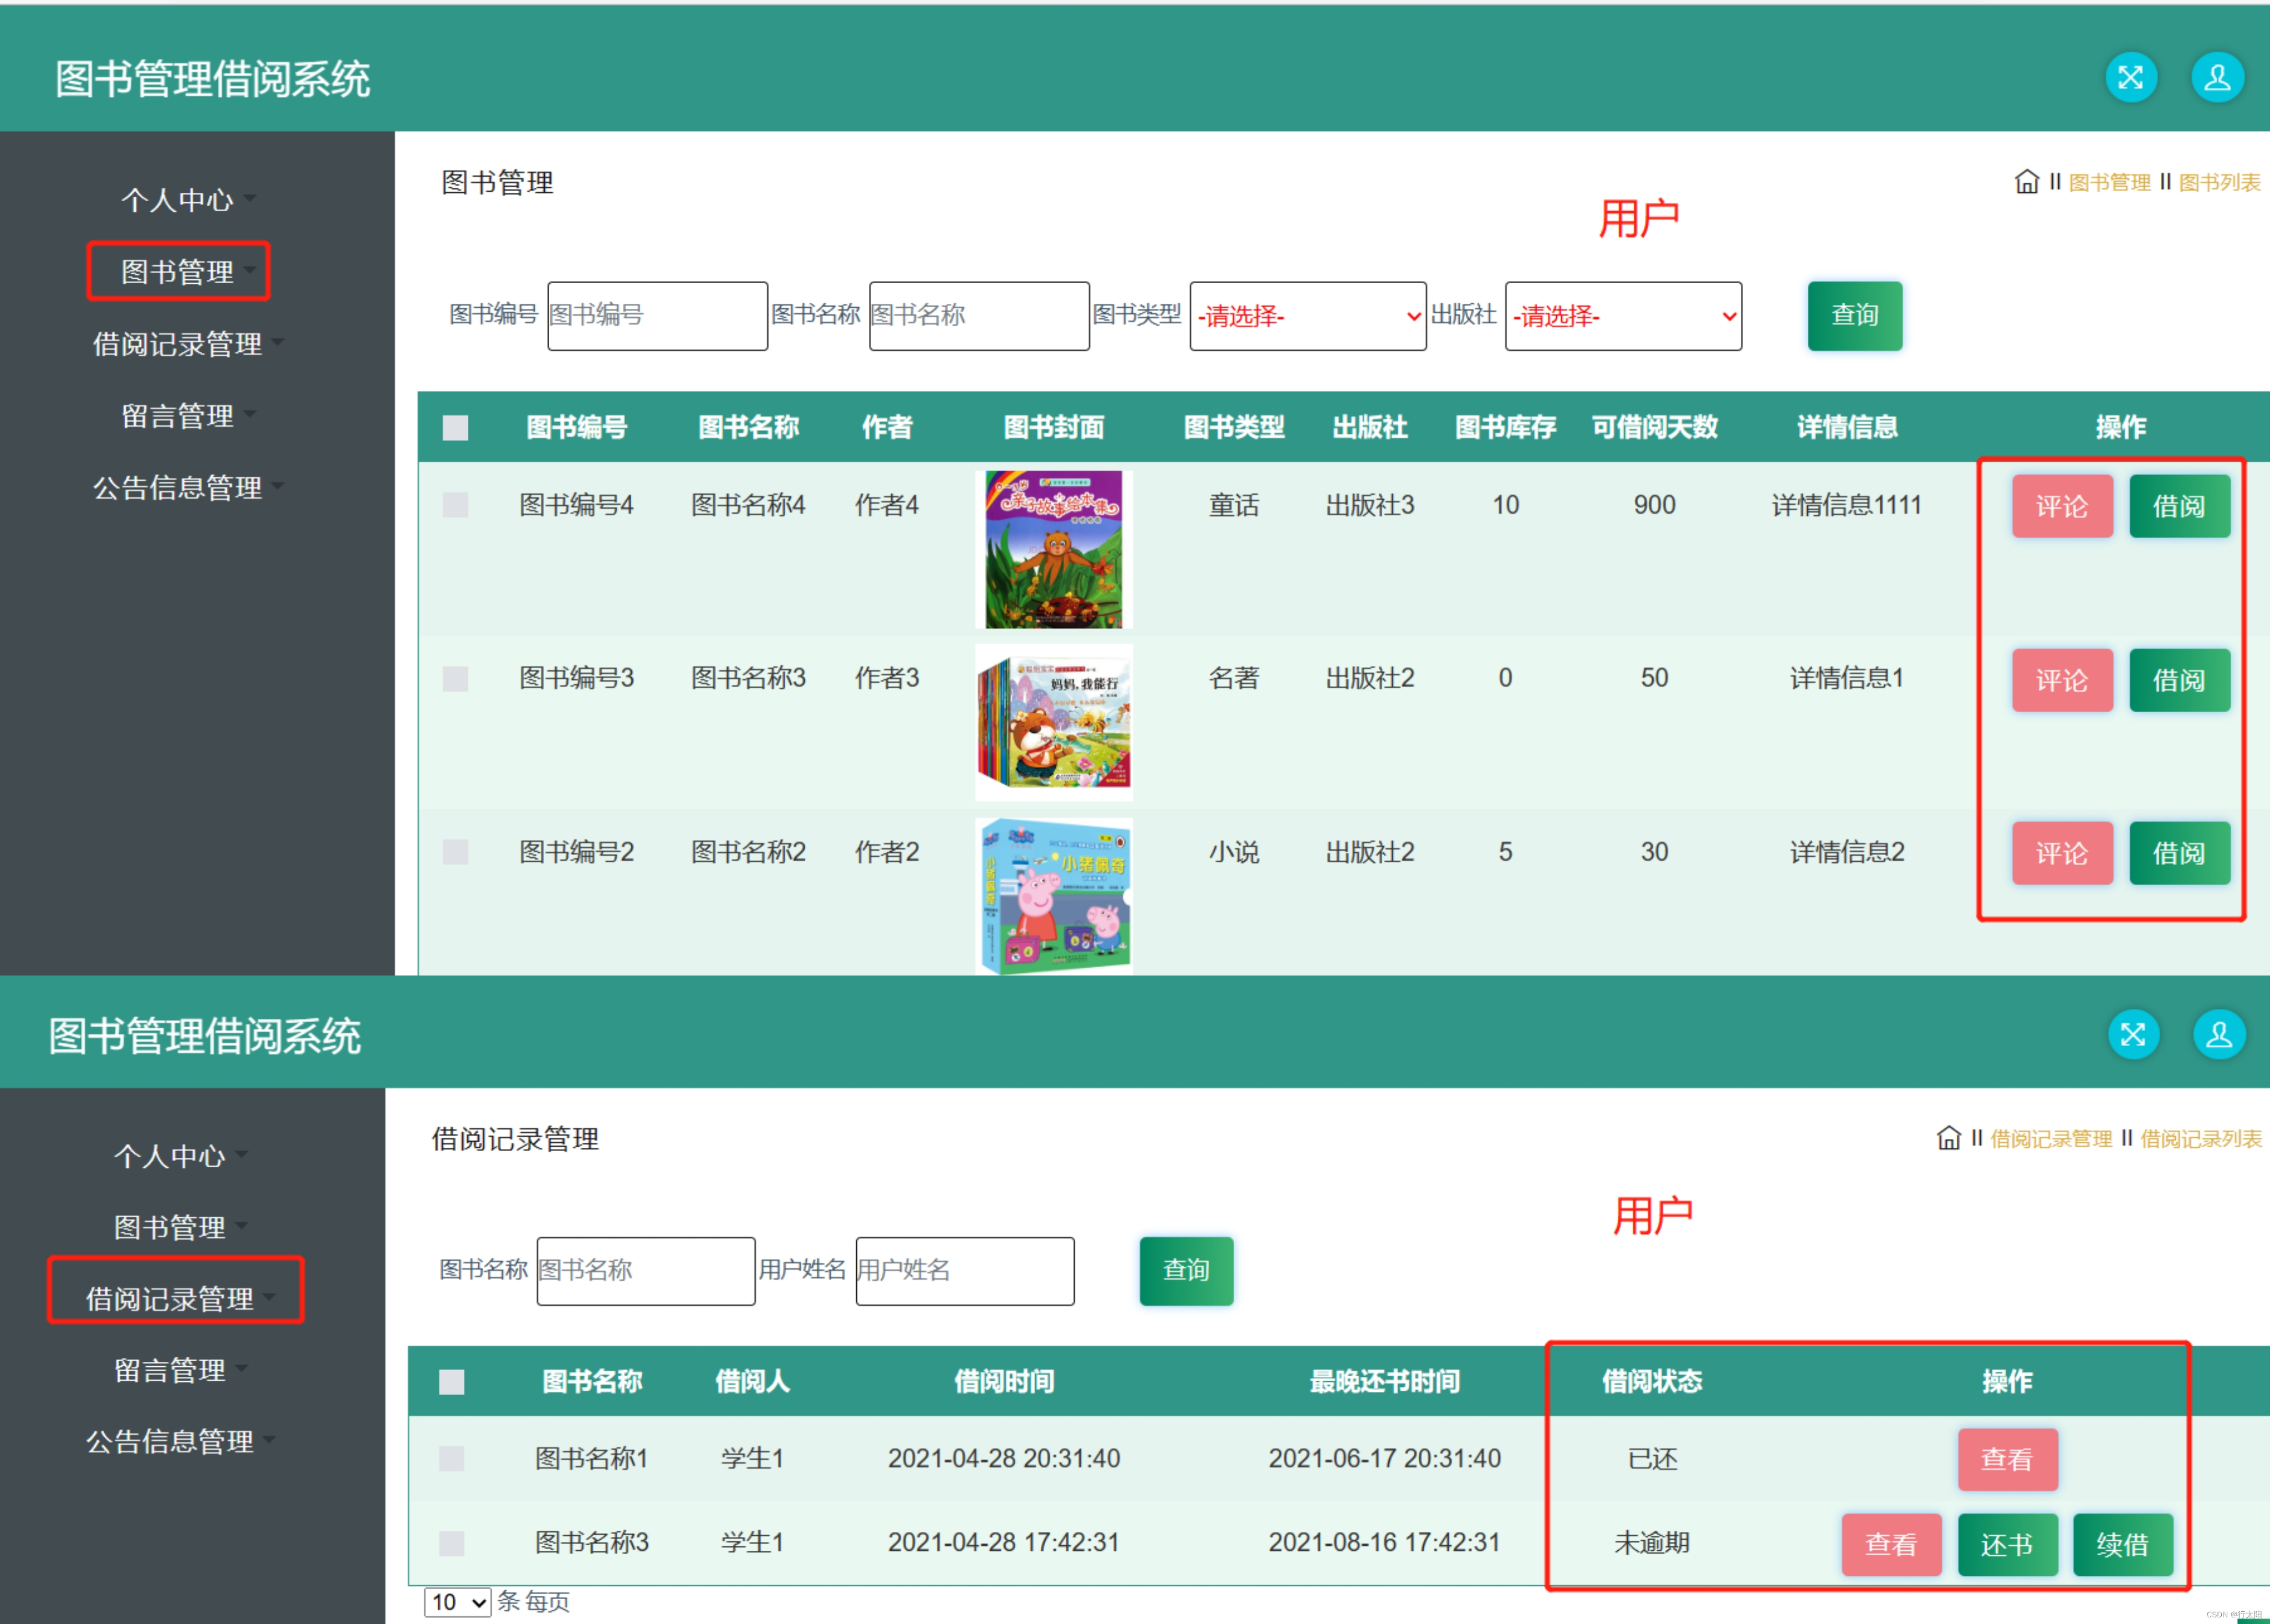Click fullscreen icon in top header
Viewport: 2270px width, 1624px height.
2130,78
